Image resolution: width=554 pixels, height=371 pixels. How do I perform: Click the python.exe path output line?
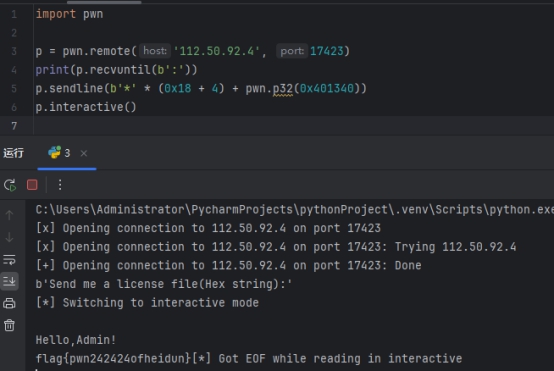tap(294, 210)
